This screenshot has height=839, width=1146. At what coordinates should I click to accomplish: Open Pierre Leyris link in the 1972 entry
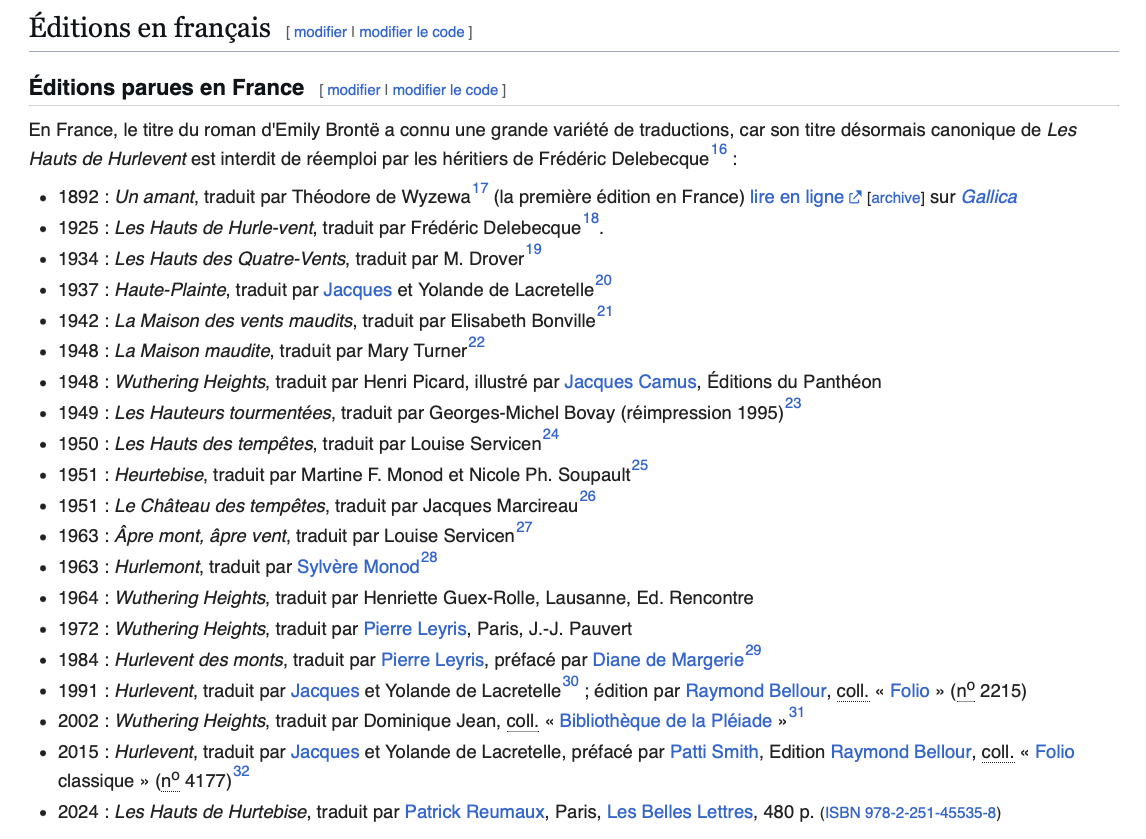414,629
